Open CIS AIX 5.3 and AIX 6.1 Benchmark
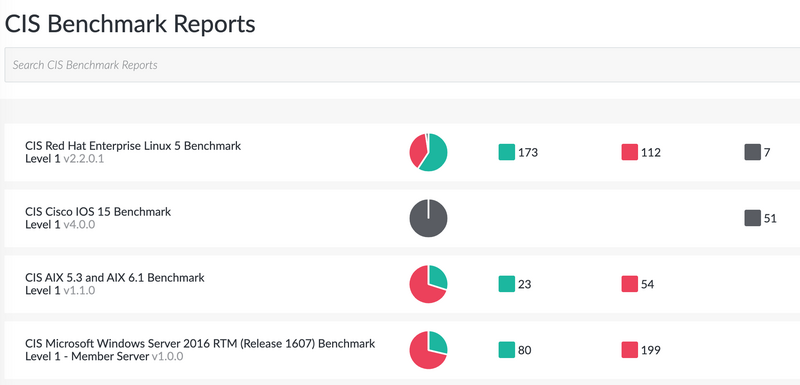800x385 pixels. tap(115, 278)
